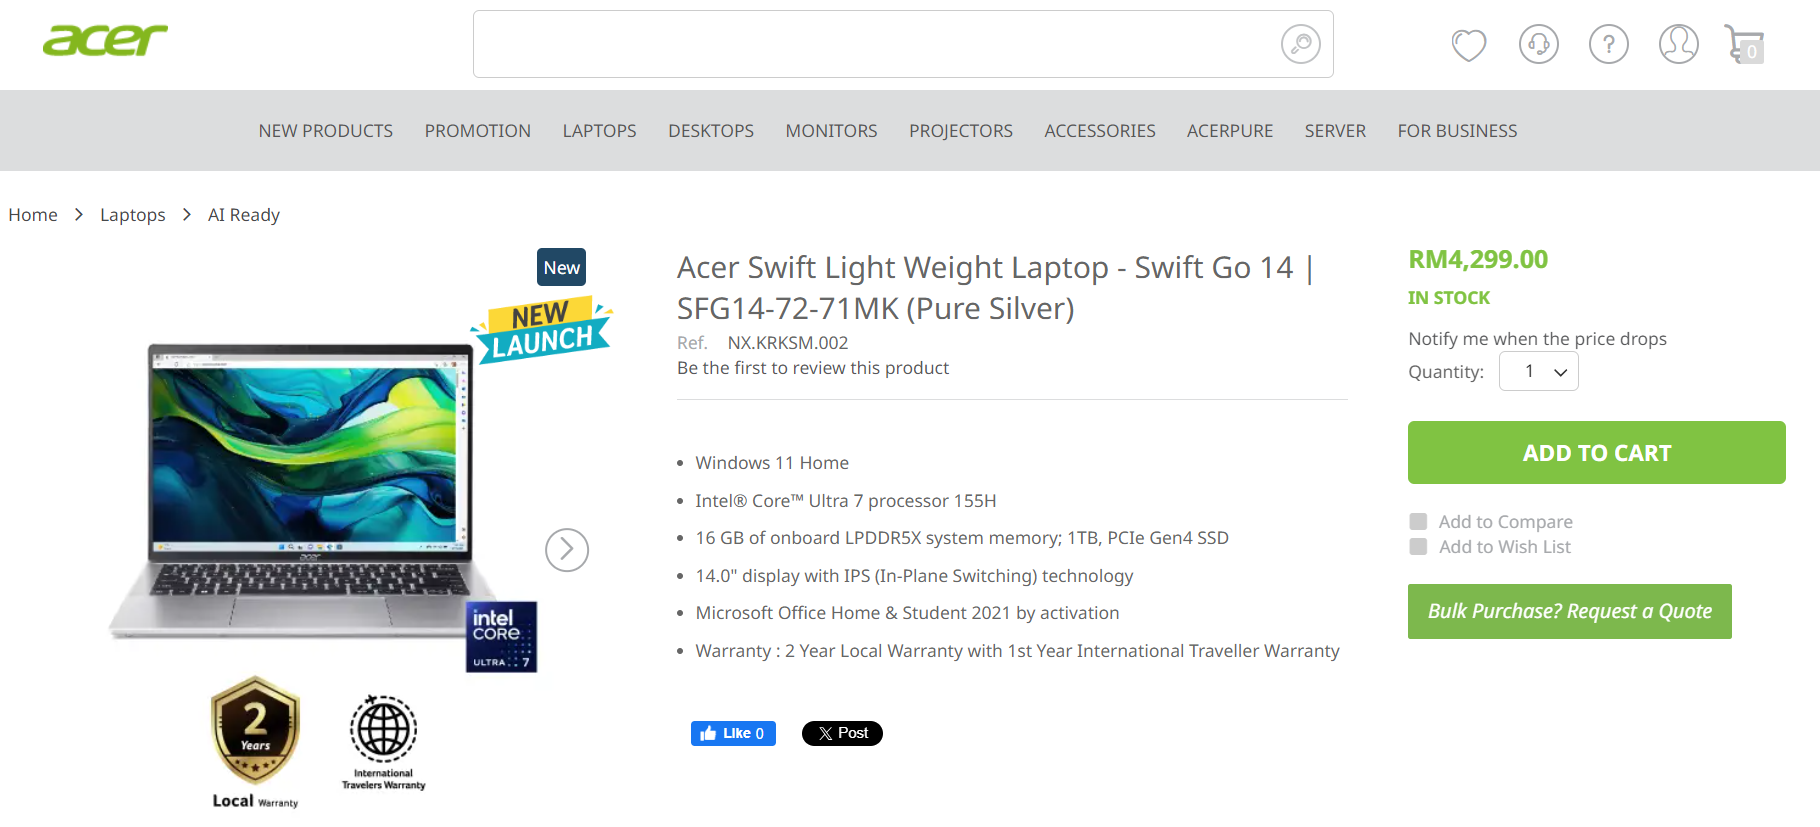Click the X Post share button
Viewport: 1820px width, 827px height.
click(x=842, y=733)
